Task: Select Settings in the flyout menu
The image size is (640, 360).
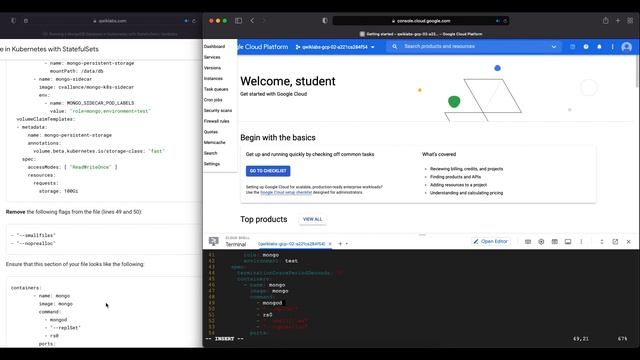Action: 212,164
